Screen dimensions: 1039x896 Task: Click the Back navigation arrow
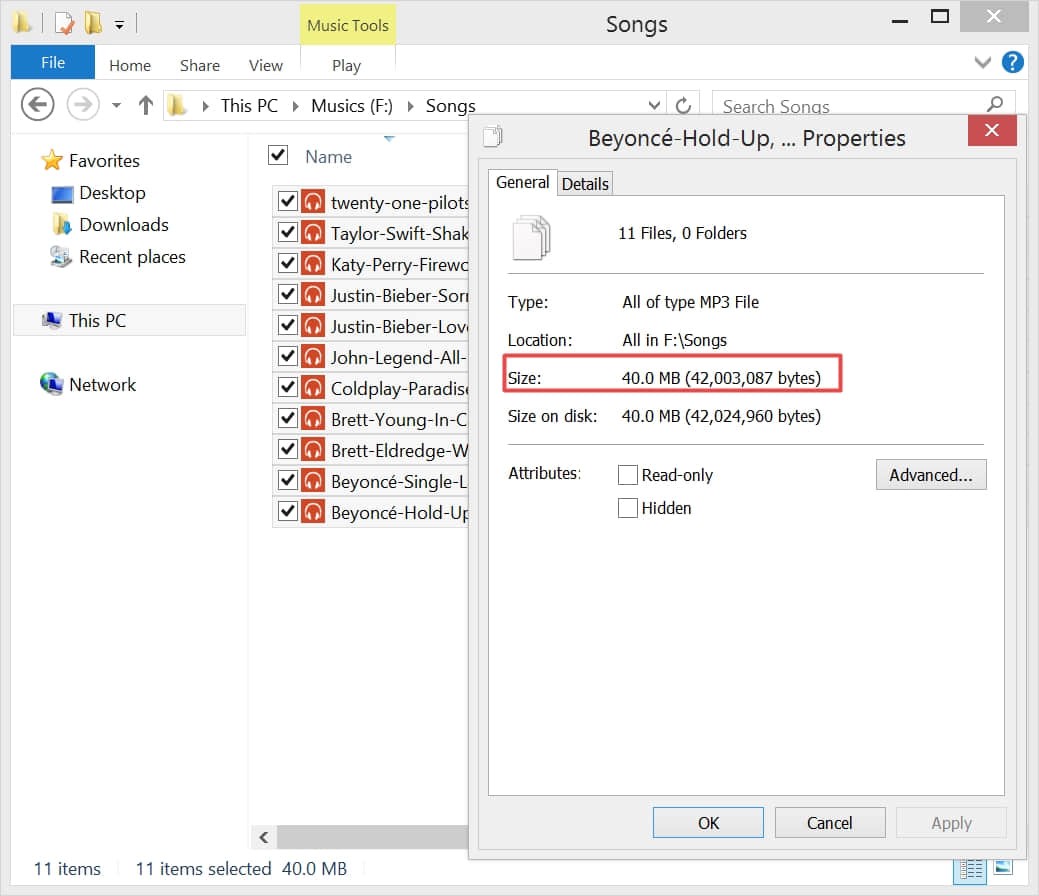pyautogui.click(x=38, y=105)
